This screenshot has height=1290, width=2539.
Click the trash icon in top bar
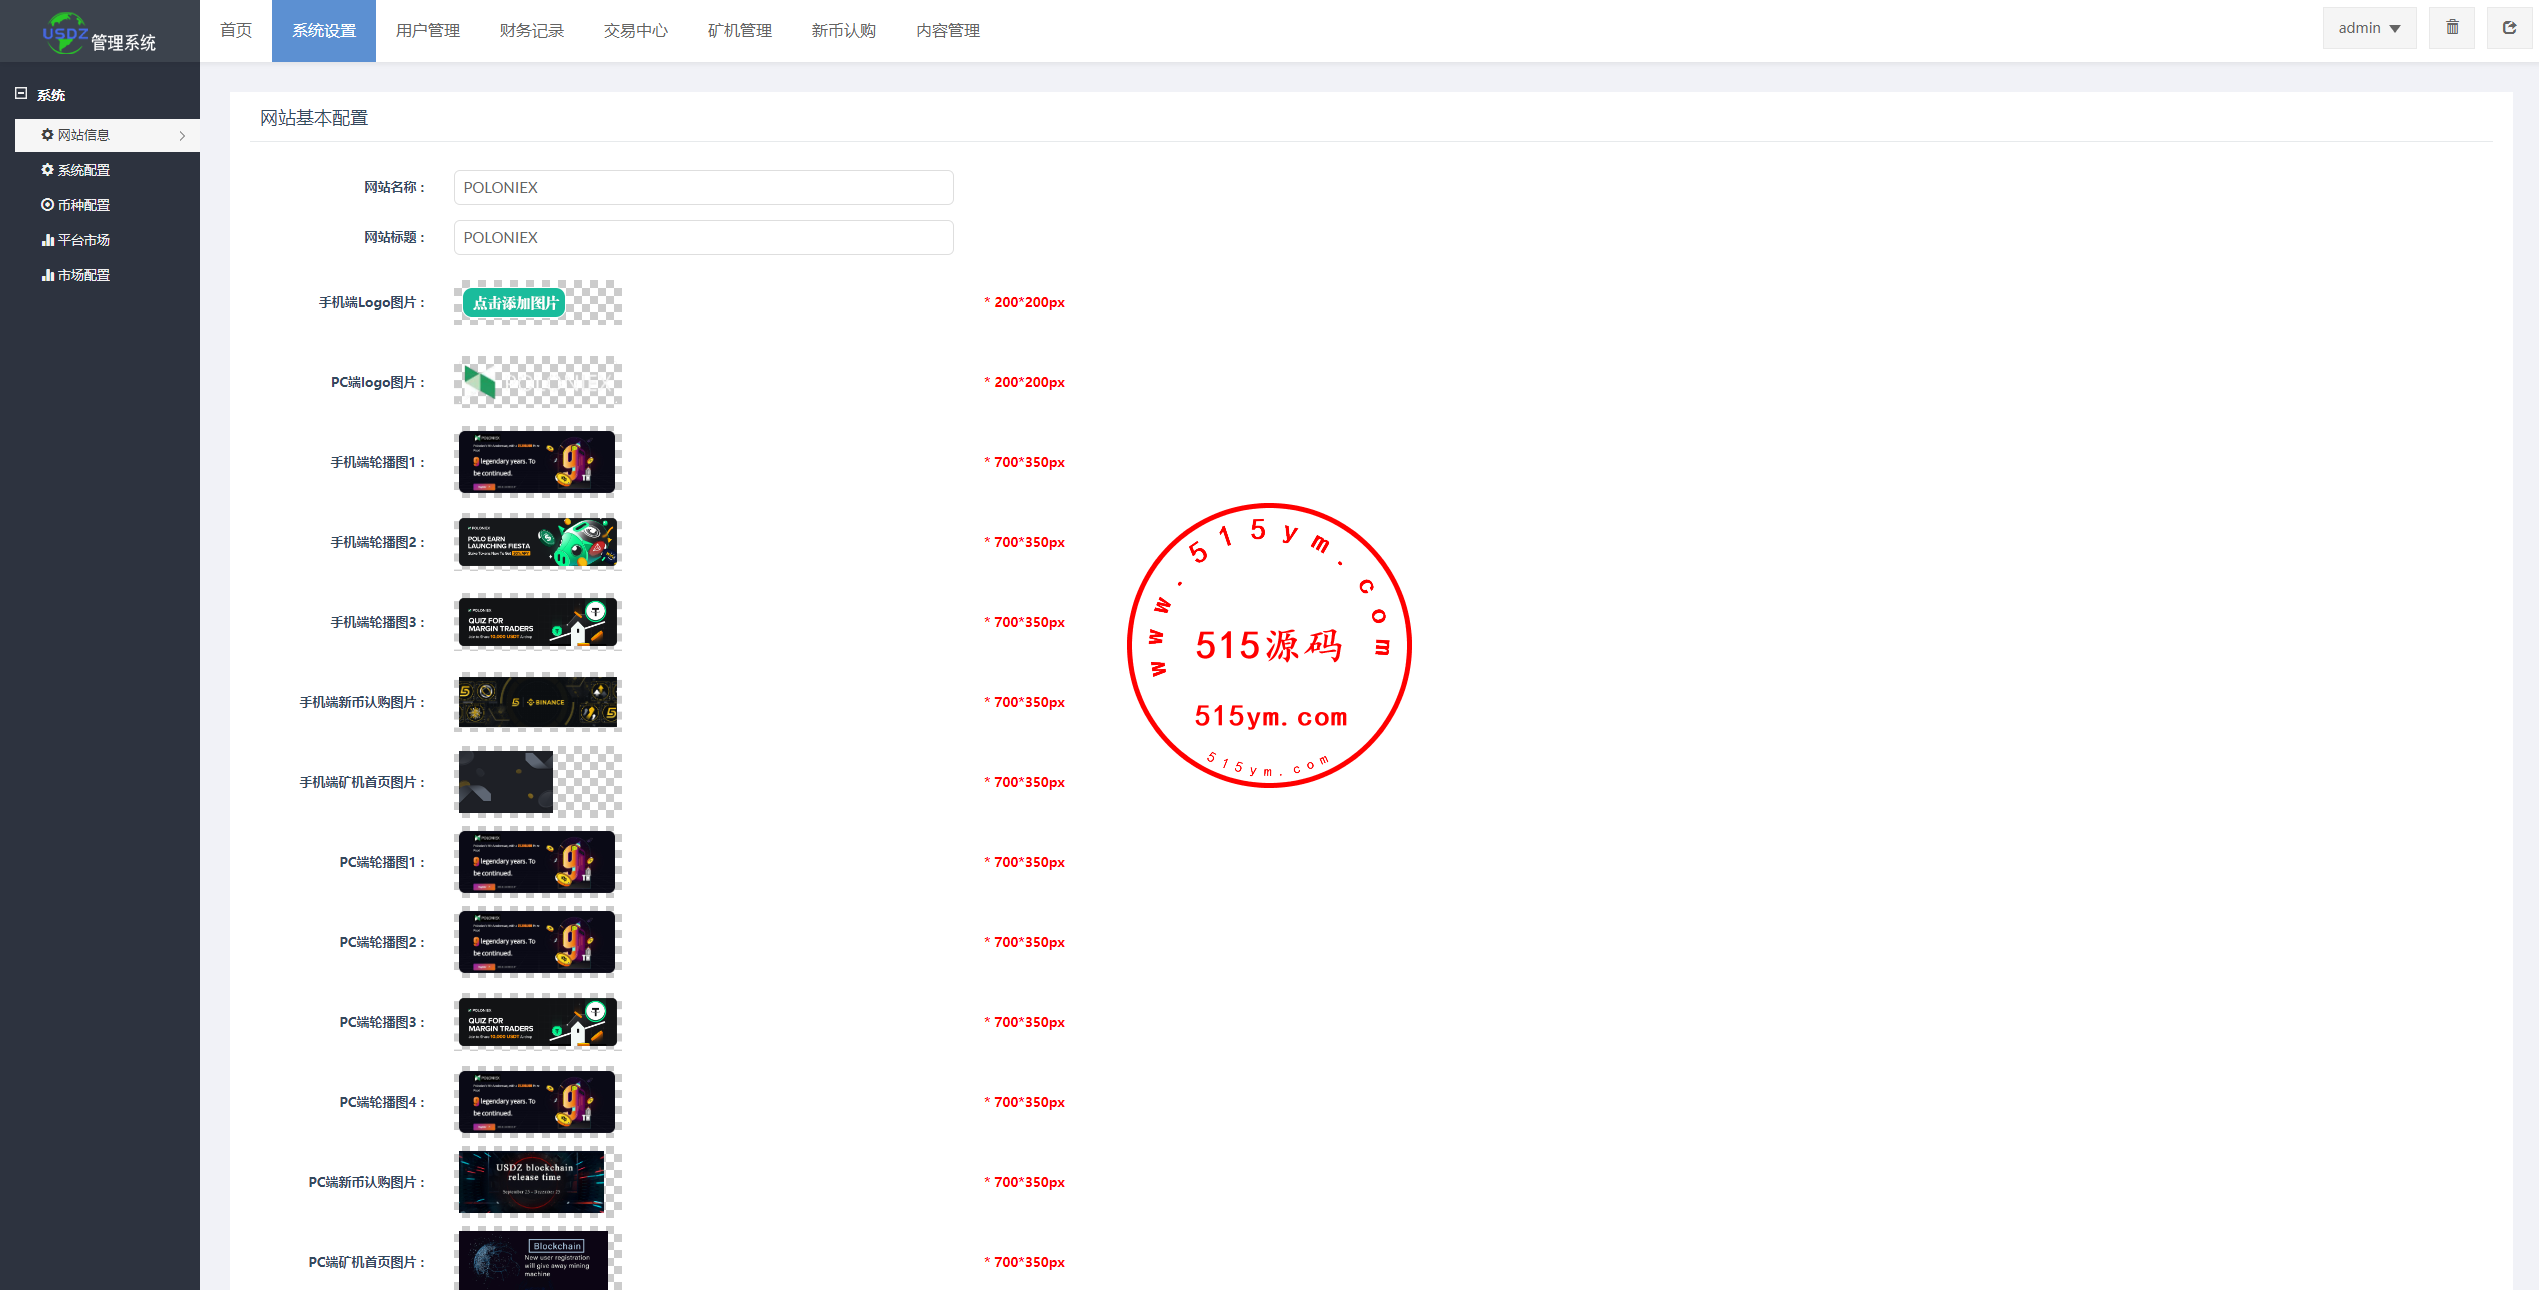click(x=2451, y=28)
